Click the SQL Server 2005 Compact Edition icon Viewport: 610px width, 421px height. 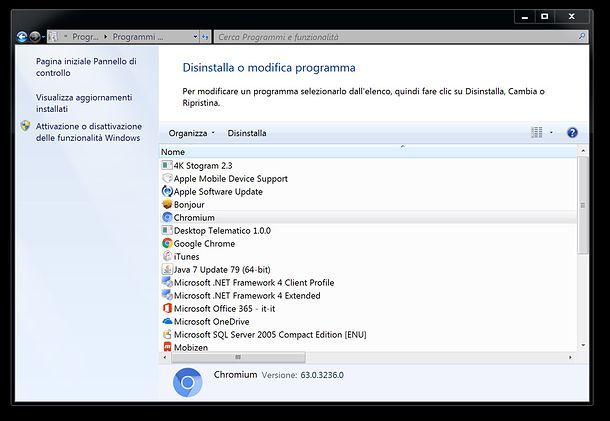point(167,335)
